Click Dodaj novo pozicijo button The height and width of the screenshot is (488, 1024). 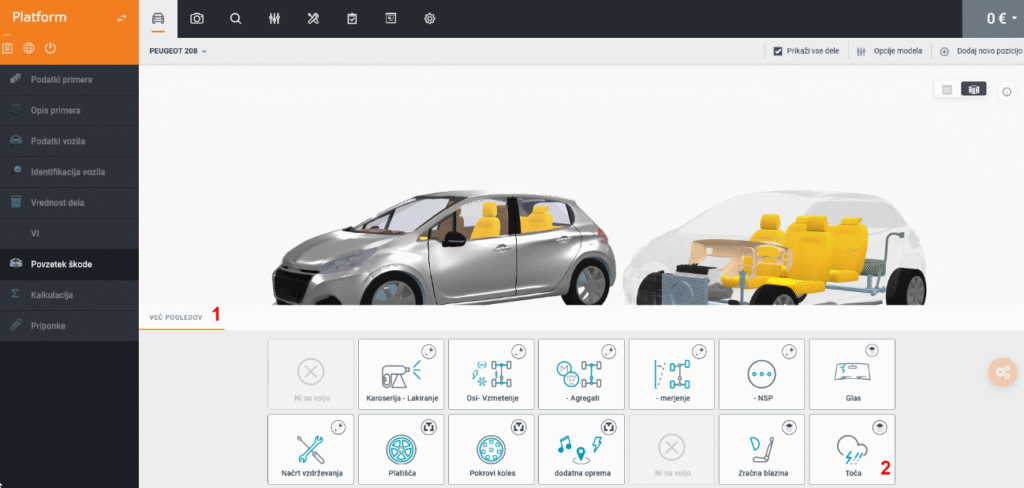click(x=980, y=51)
